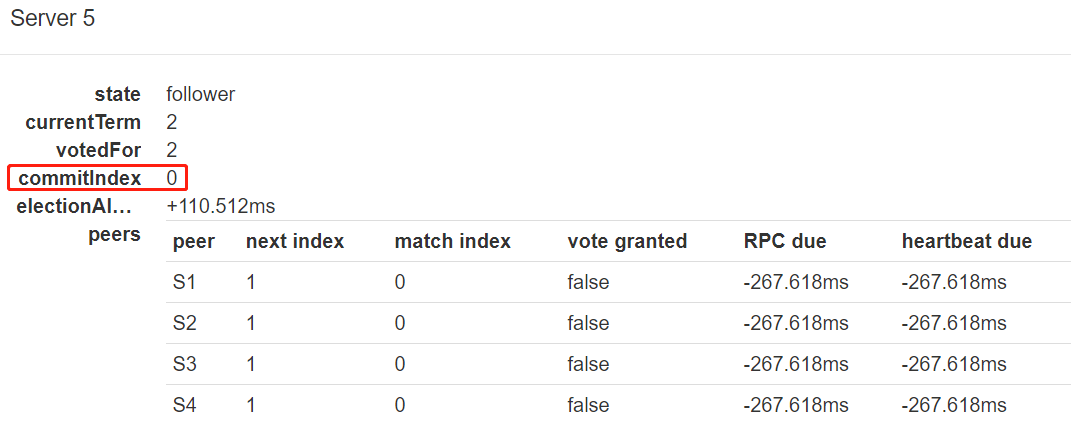Click the peers label
The width and height of the screenshot is (1071, 432).
click(x=115, y=235)
